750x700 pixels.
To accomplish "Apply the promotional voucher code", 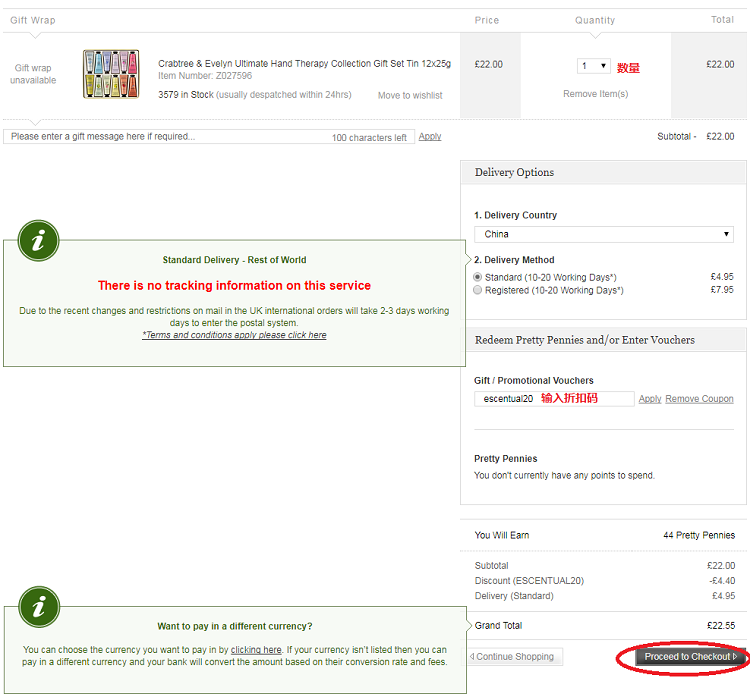I will click(x=650, y=399).
